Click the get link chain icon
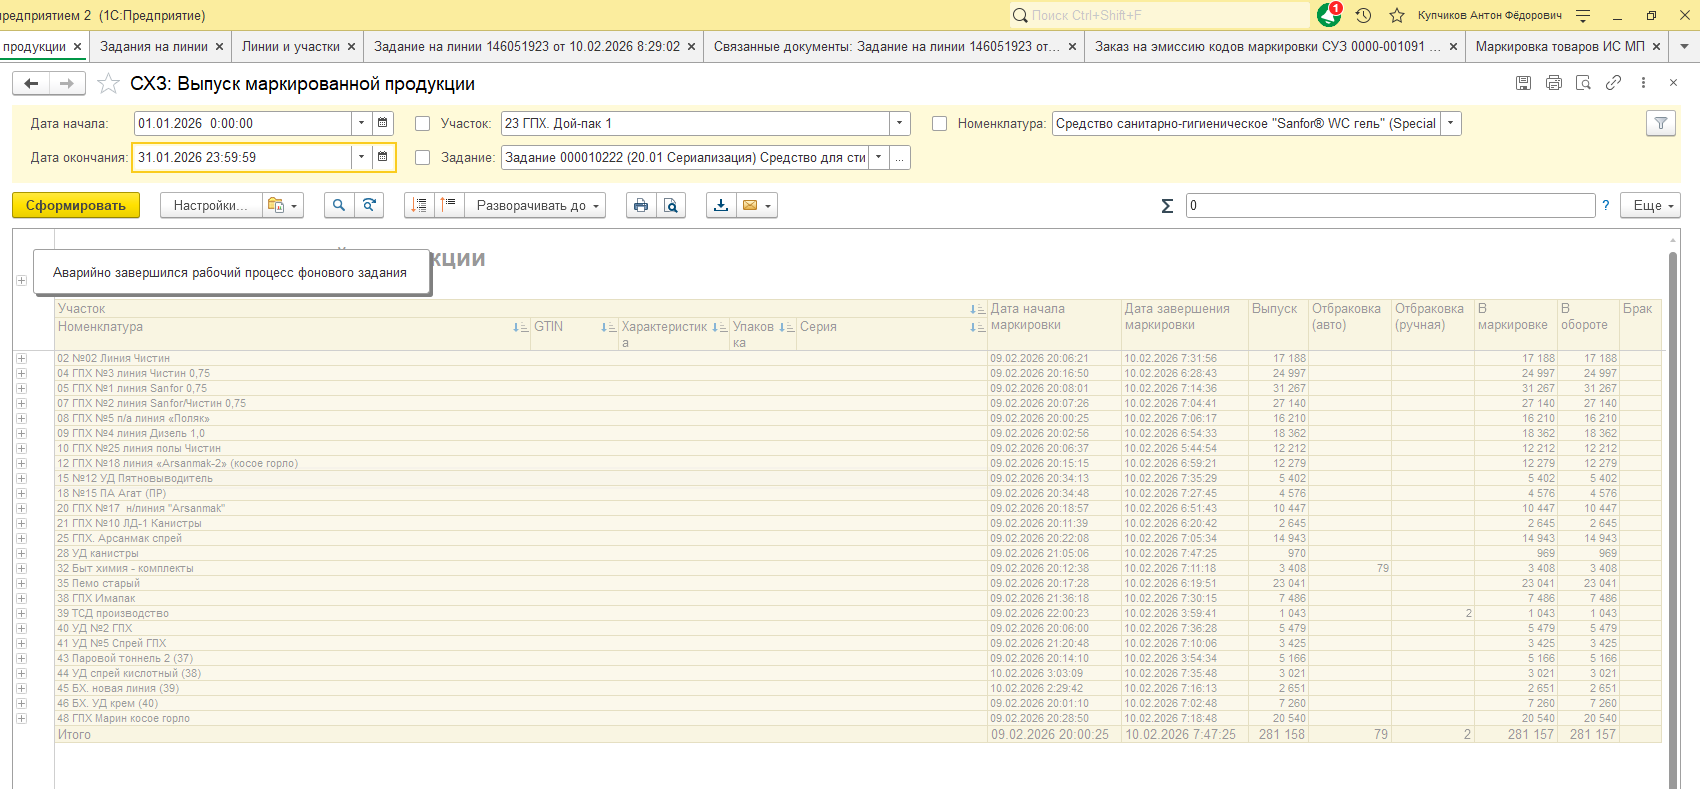The image size is (1700, 789). 1613,83
